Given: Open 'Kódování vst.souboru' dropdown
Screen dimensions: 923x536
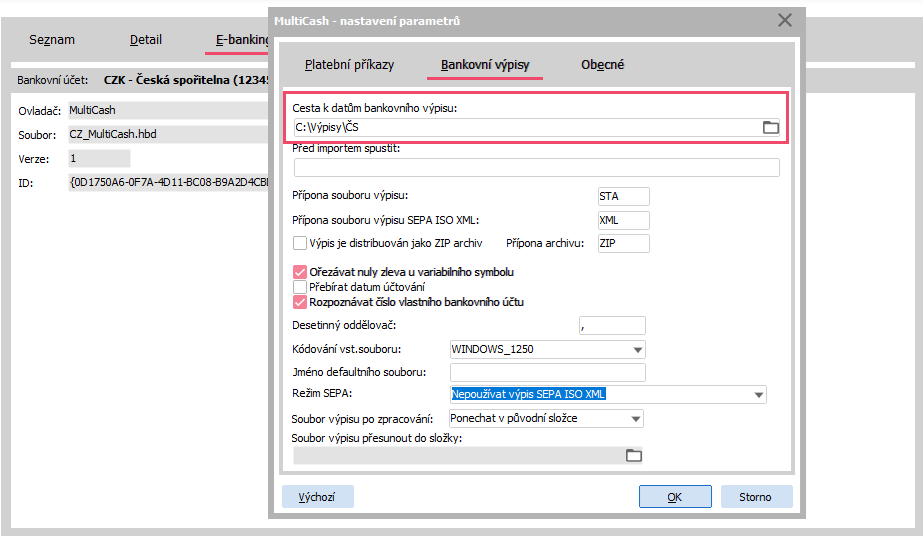Looking at the screenshot, I should click(x=637, y=349).
